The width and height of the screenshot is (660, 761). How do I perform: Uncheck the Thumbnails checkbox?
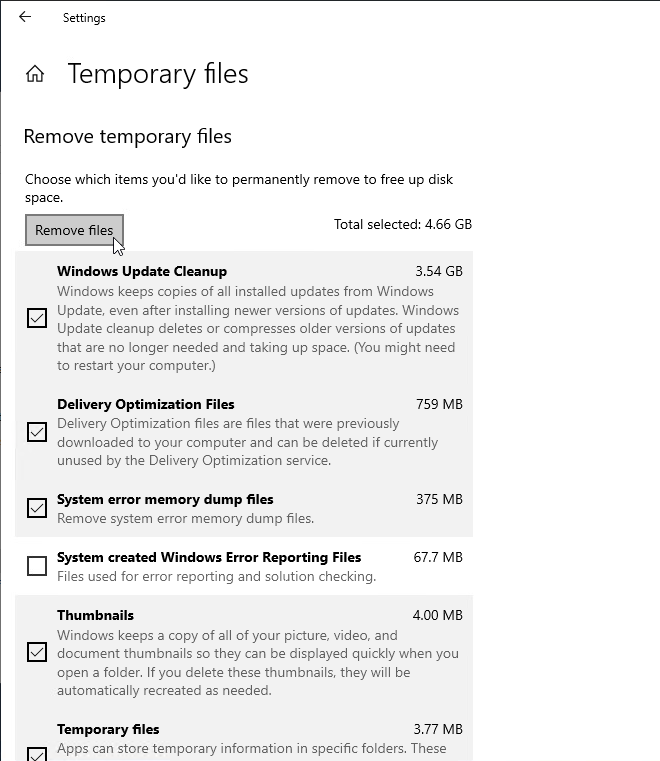click(x=37, y=652)
